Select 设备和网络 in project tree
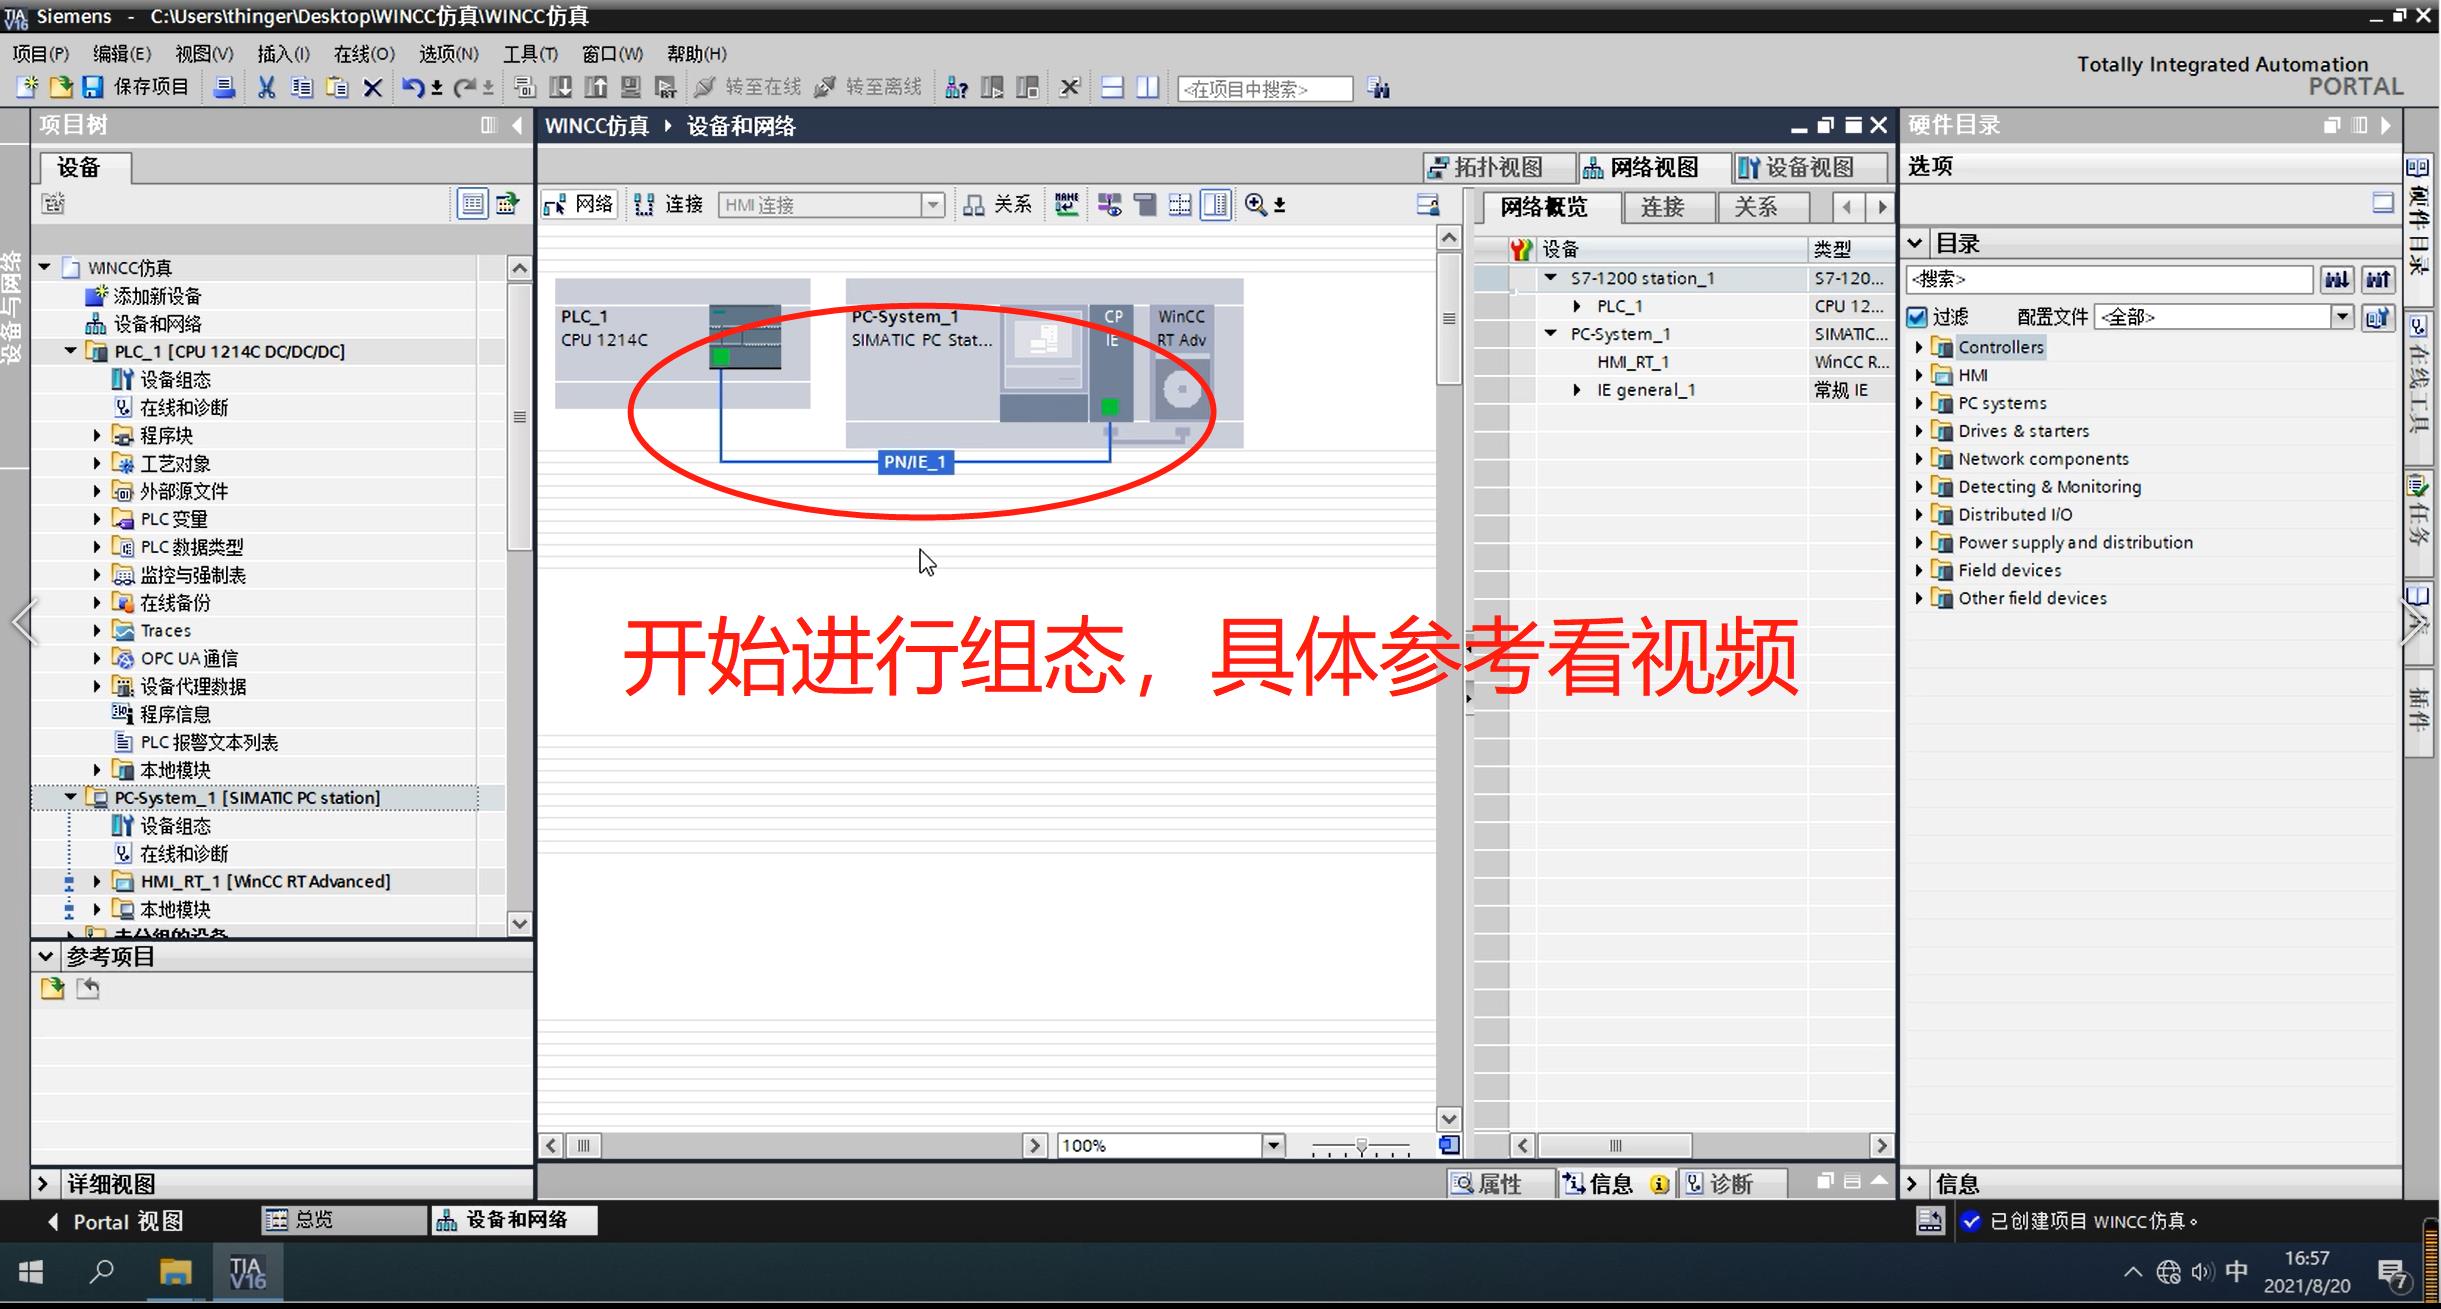 point(157,324)
